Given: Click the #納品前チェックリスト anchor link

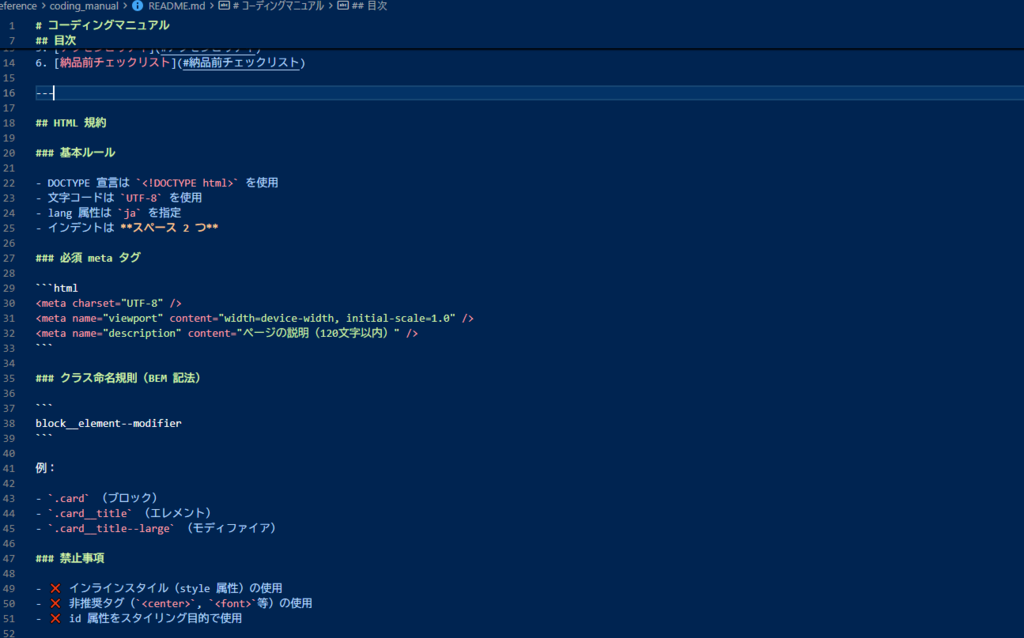Looking at the screenshot, I should pos(241,63).
